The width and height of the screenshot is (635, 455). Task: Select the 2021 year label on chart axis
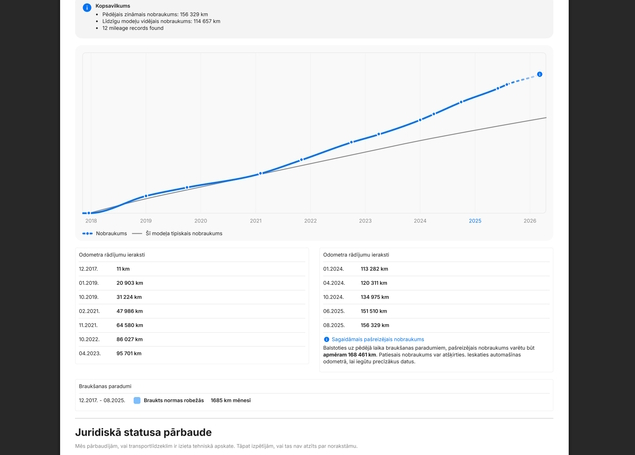[256, 221]
